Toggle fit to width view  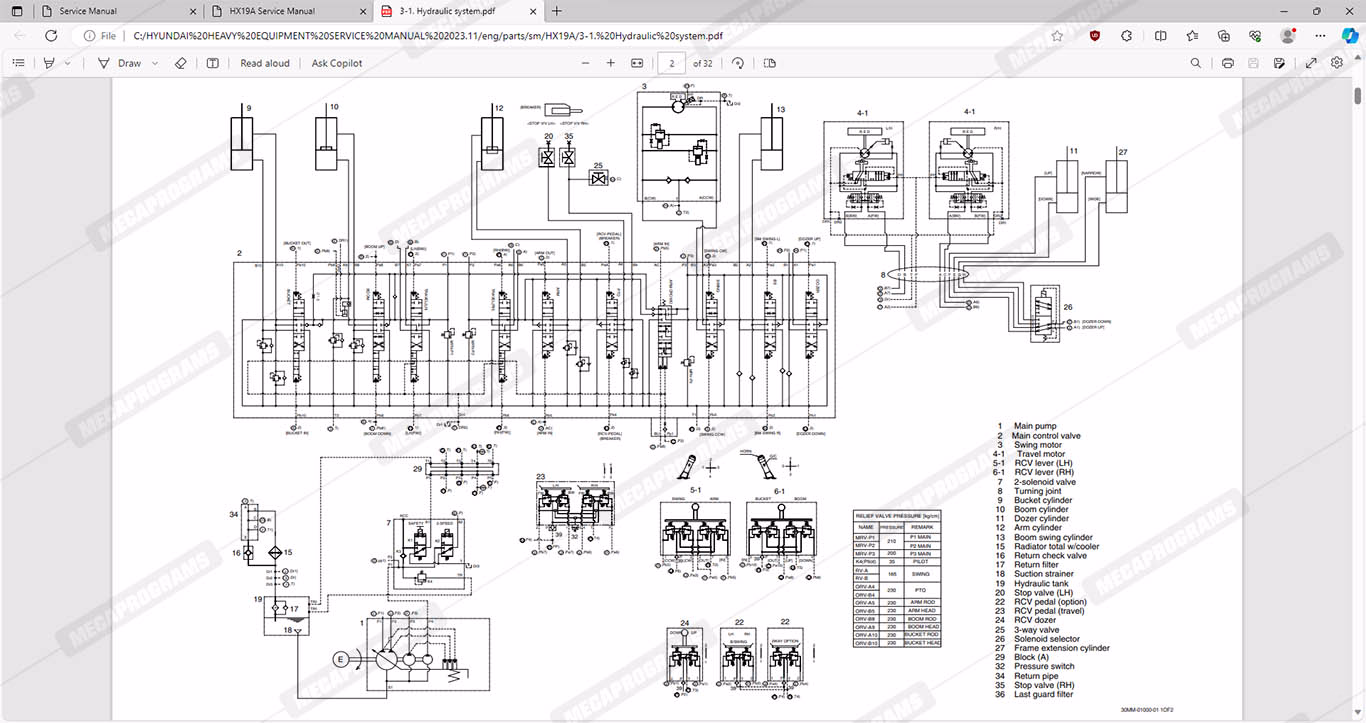[638, 63]
